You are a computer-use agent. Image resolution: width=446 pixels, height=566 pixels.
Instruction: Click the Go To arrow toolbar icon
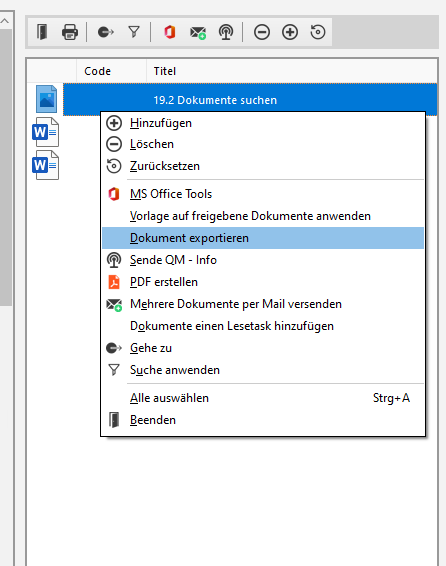pyautogui.click(x=106, y=32)
